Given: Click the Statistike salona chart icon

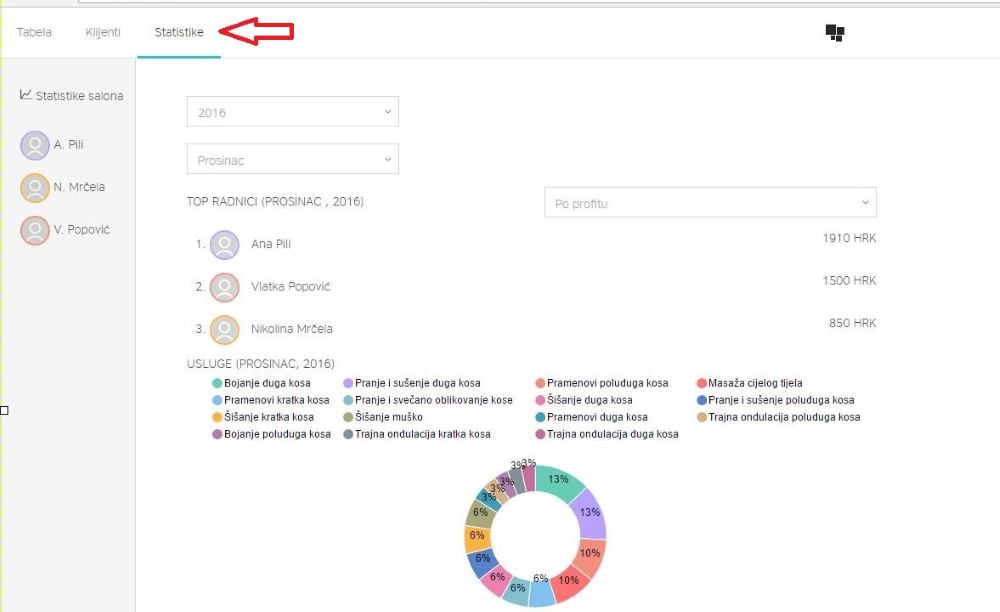Looking at the screenshot, I should 26,95.
